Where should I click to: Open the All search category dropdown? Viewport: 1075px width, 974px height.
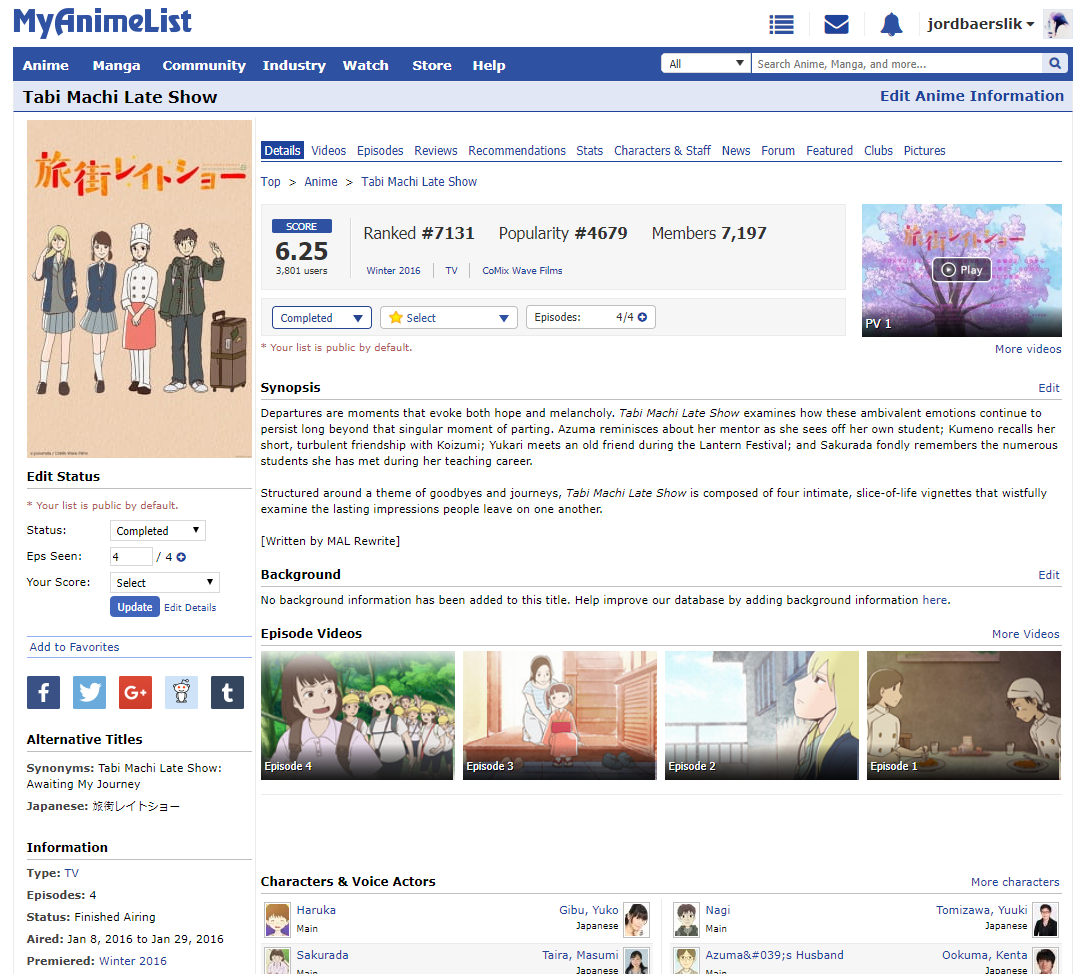(705, 64)
